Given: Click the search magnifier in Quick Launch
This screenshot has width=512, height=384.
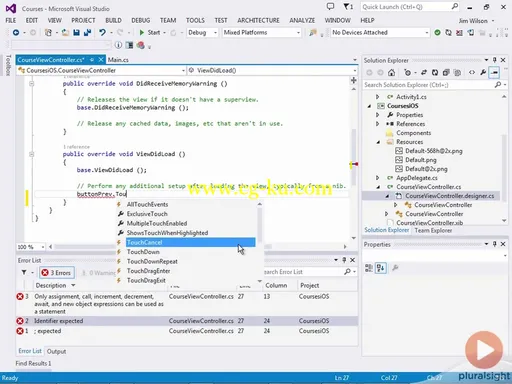Looking at the screenshot, I should click(x=455, y=7).
